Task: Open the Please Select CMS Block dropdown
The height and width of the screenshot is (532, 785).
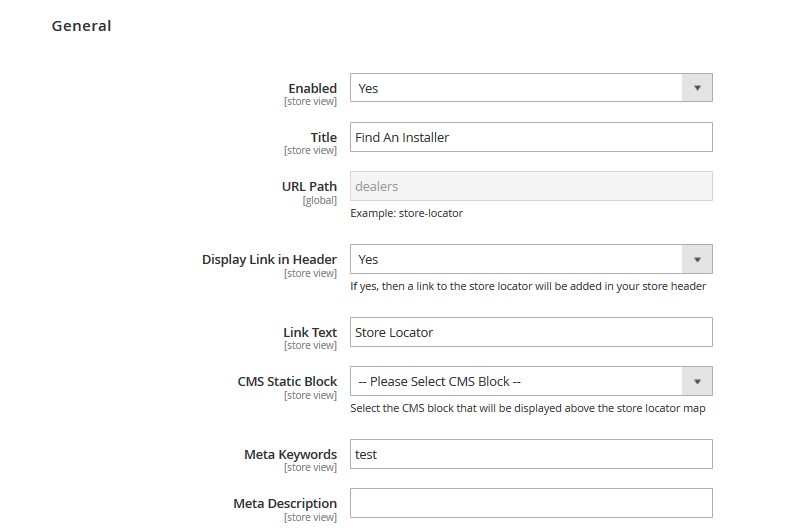Action: tap(531, 381)
